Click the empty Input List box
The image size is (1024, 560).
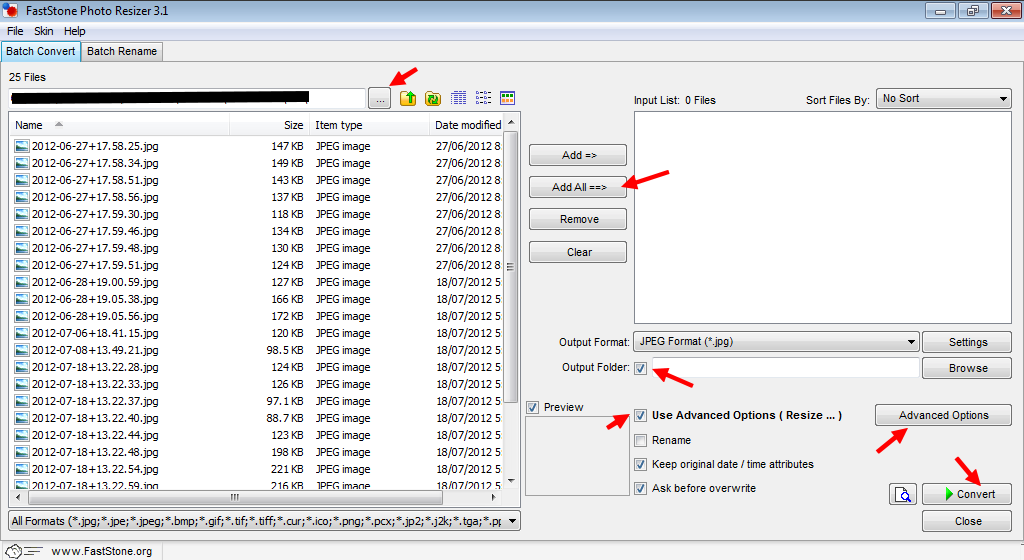click(x=822, y=217)
